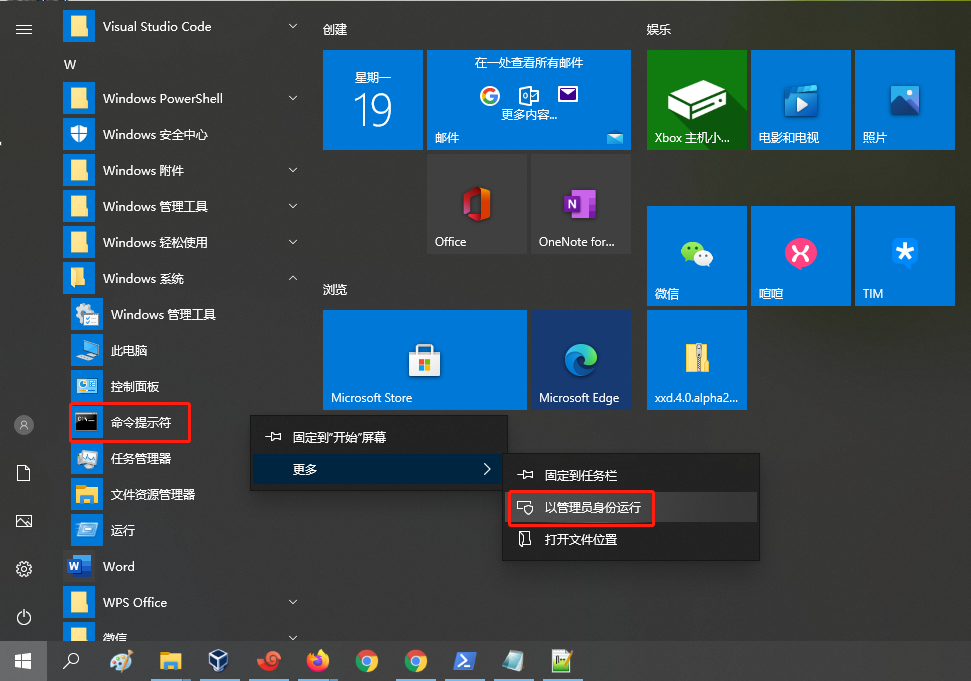Viewport: 971px width, 681px height.
Task: Select 以管理员身份运行 from the context menu
Action: pyautogui.click(x=592, y=507)
